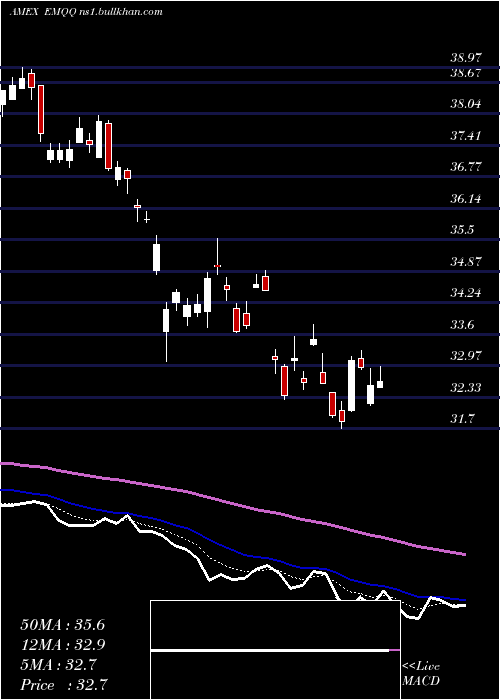The height and width of the screenshot is (700, 500).
Task: Click the 31.7 price label
Action: click(x=462, y=419)
